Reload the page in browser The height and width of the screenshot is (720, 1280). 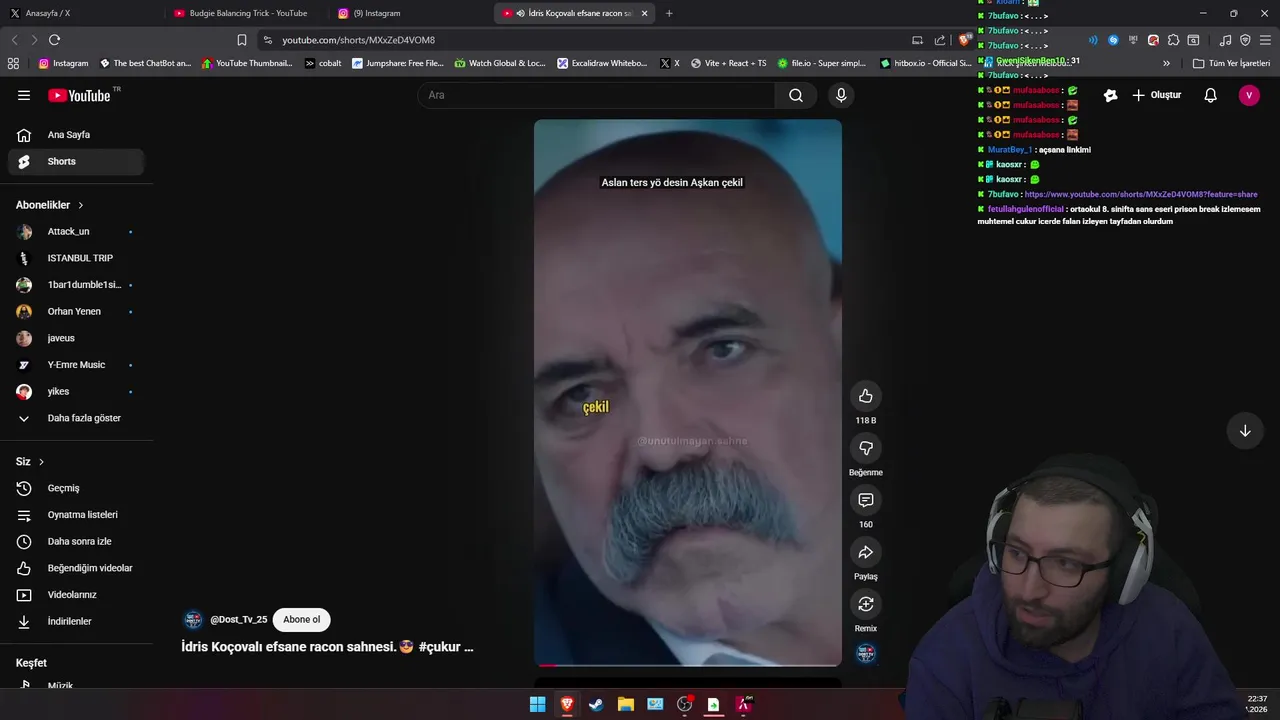[54, 40]
